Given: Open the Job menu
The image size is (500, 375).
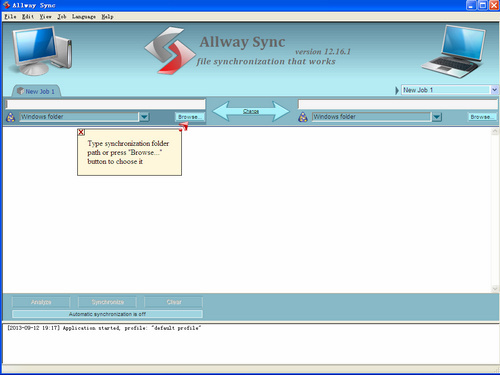Looking at the screenshot, I should 62,17.
